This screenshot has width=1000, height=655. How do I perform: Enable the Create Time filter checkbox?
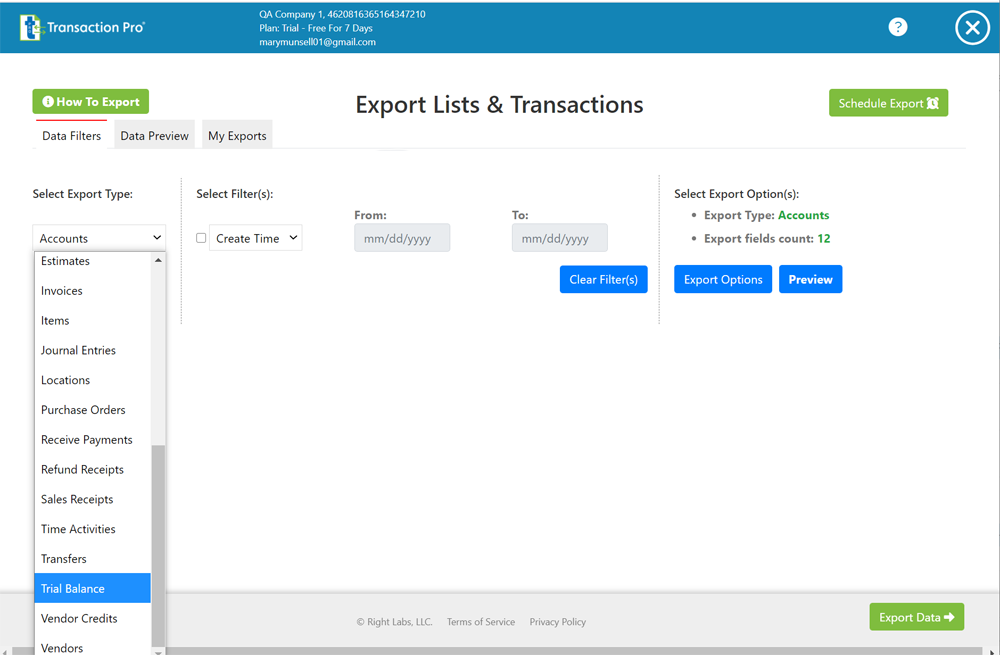click(x=201, y=238)
